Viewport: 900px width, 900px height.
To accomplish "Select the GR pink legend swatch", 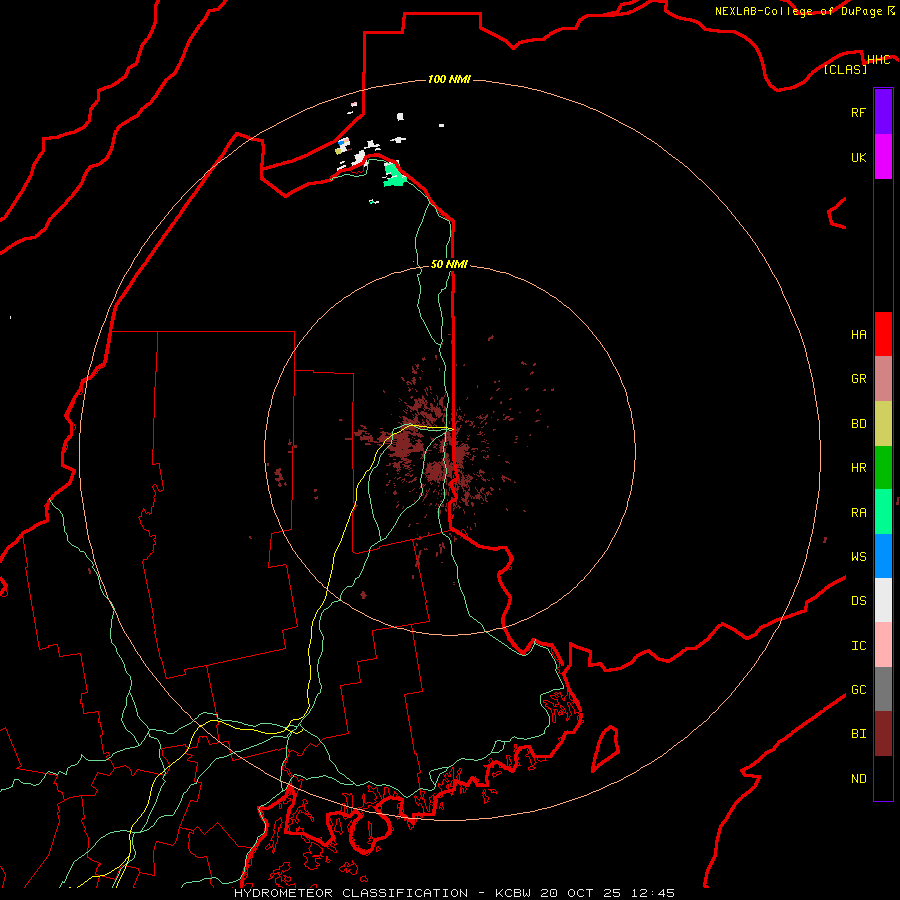I will 883,379.
